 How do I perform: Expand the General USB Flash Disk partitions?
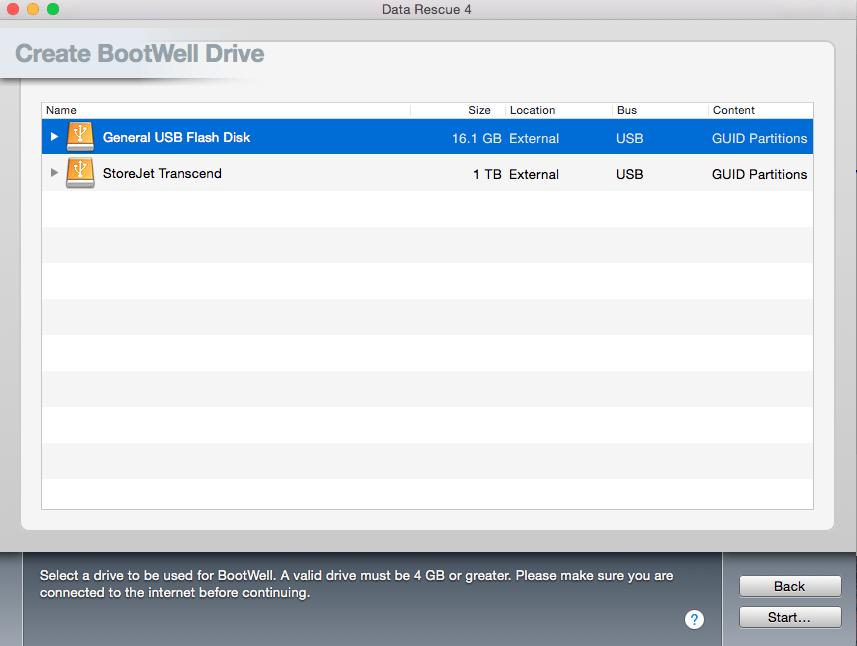click(x=54, y=137)
